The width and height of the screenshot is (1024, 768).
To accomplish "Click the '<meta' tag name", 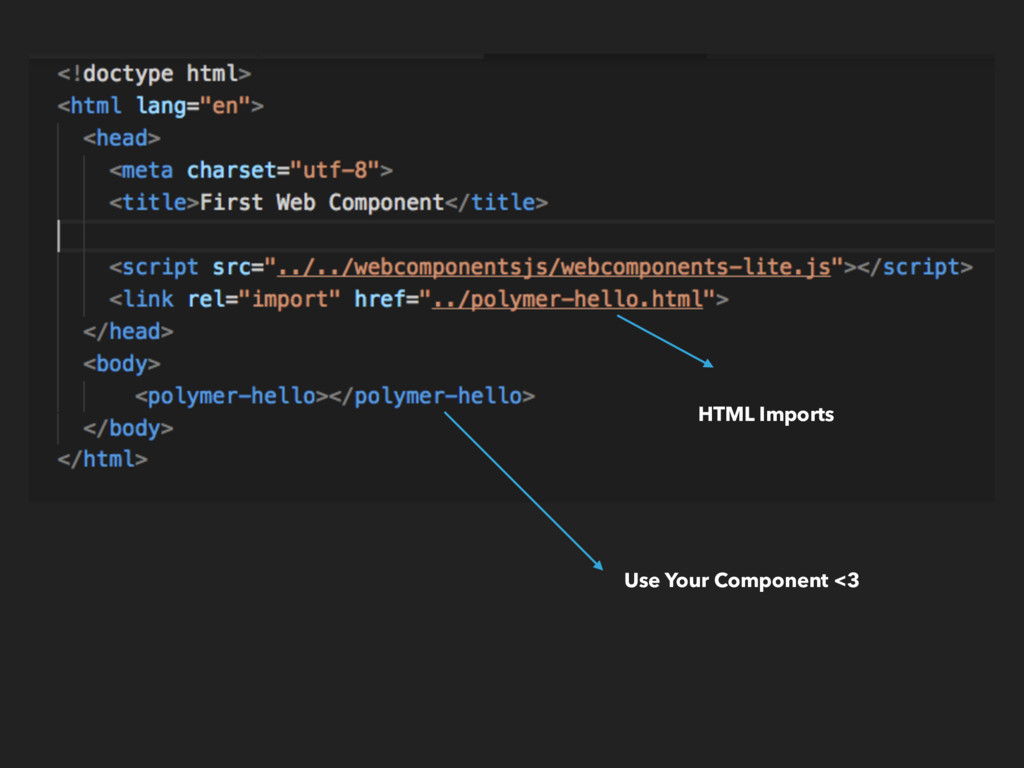I will point(141,170).
